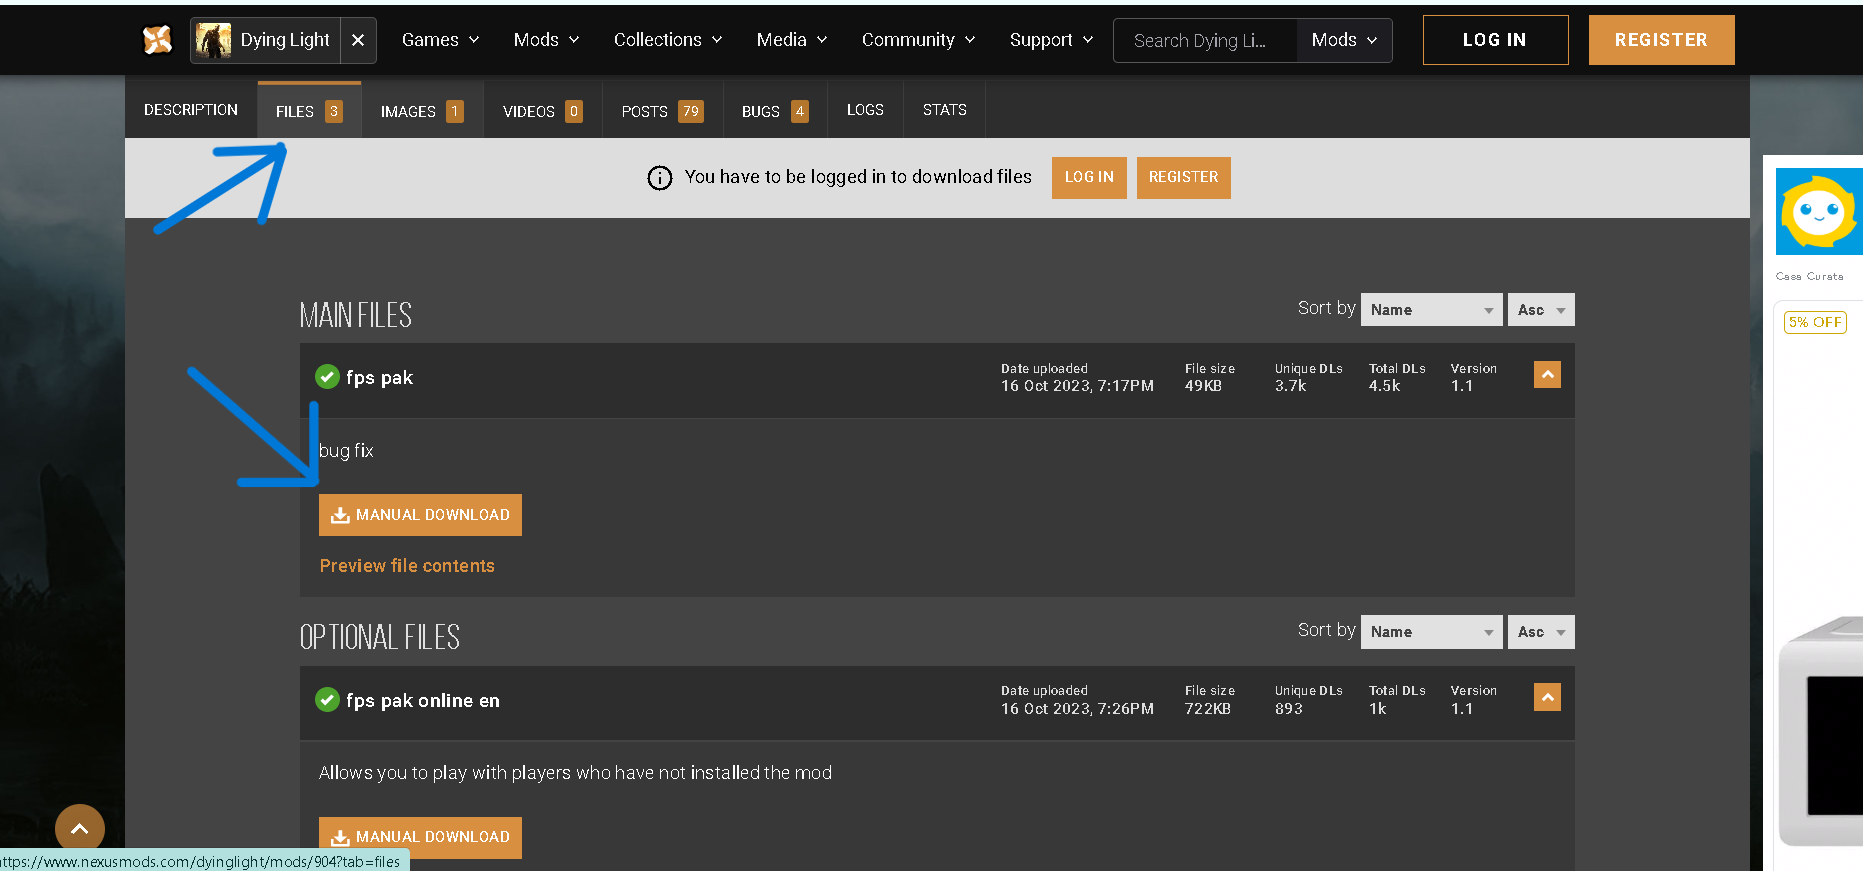Open Optional Files sort-by Name dropdown
This screenshot has width=1863, height=871.
click(1431, 632)
